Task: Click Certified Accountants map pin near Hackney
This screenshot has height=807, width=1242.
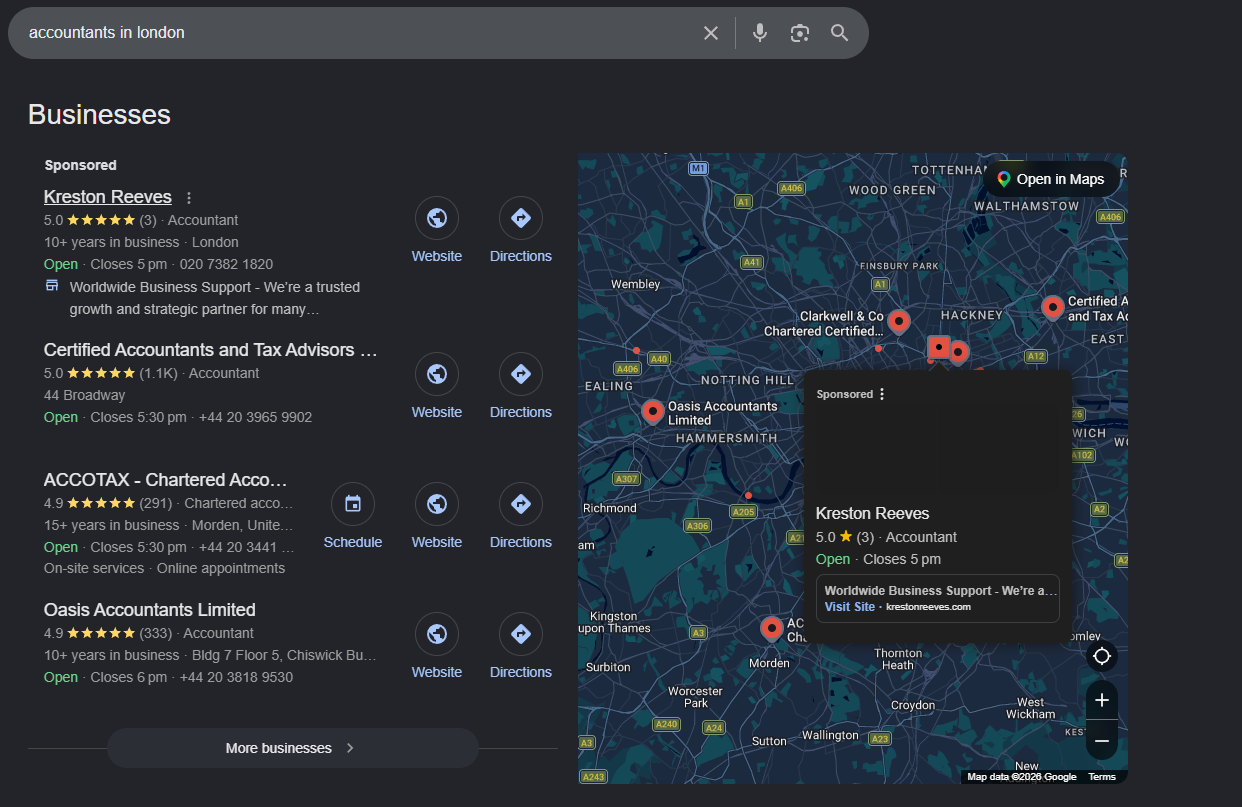Action: [1052, 307]
